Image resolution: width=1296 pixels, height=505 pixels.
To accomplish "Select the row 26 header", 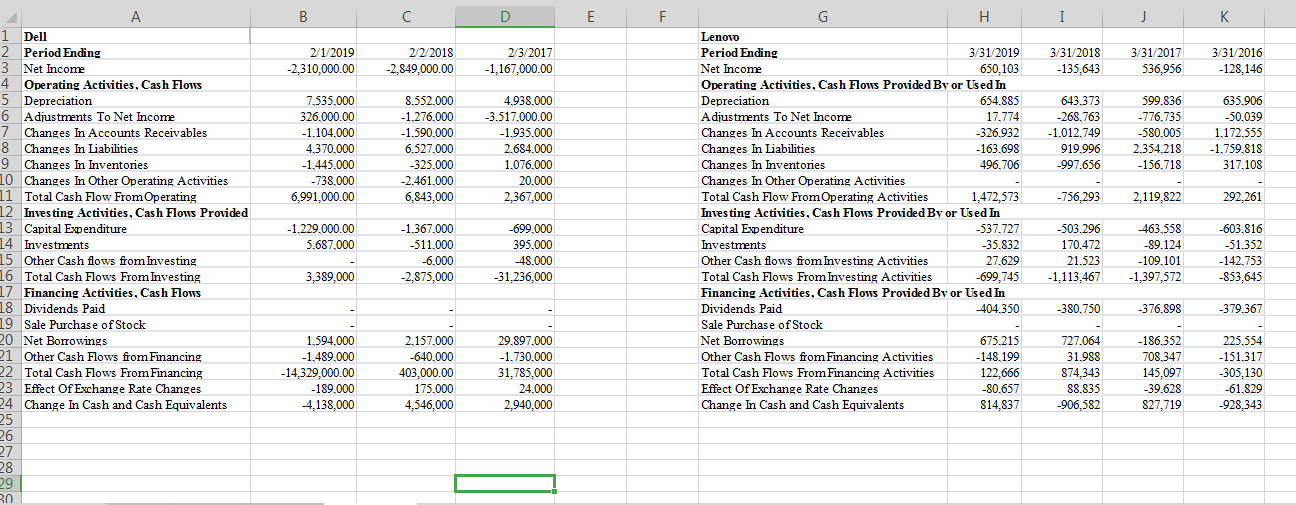I will tap(9, 436).
